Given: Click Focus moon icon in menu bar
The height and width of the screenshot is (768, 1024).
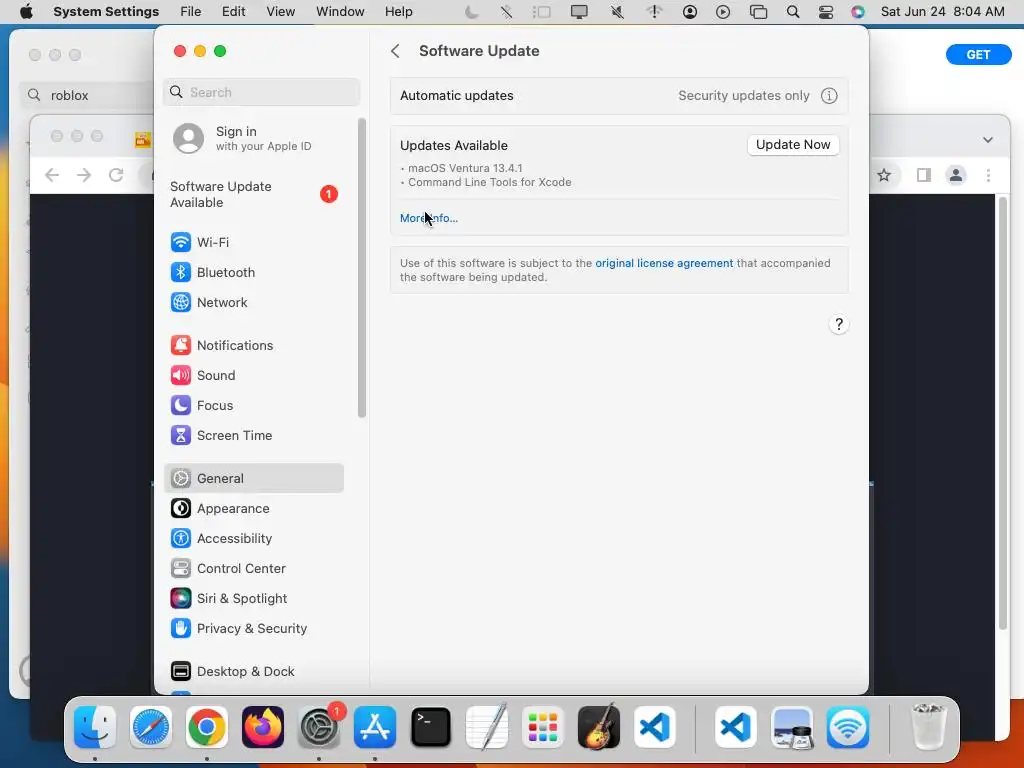Looking at the screenshot, I should (x=471, y=12).
